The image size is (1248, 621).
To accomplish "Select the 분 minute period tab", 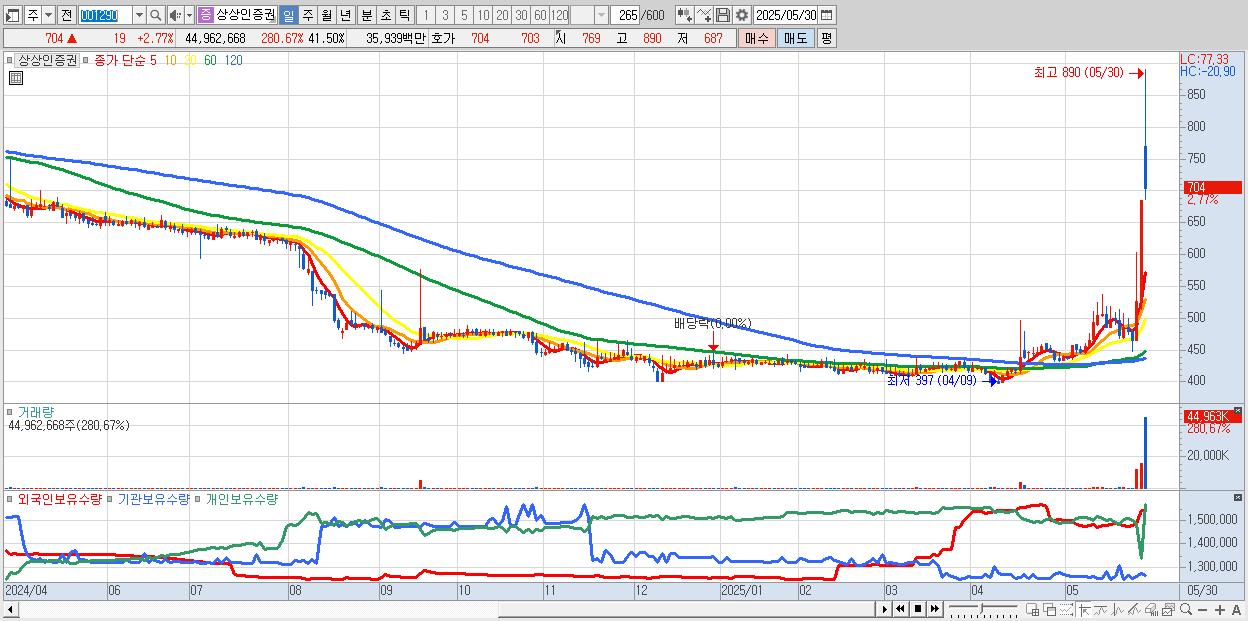I will (x=366, y=15).
